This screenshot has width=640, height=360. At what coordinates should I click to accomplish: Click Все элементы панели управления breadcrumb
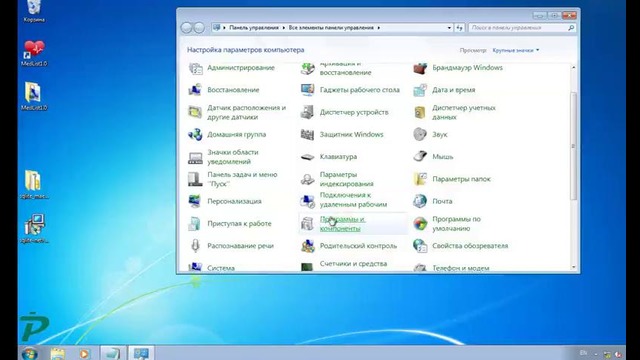coord(331,28)
